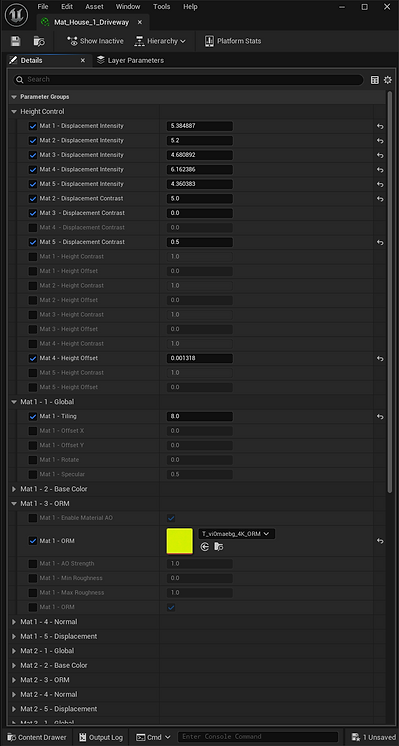Uncheck Mat 4 Height Offset override
399x746 pixels.
click(x=33, y=358)
